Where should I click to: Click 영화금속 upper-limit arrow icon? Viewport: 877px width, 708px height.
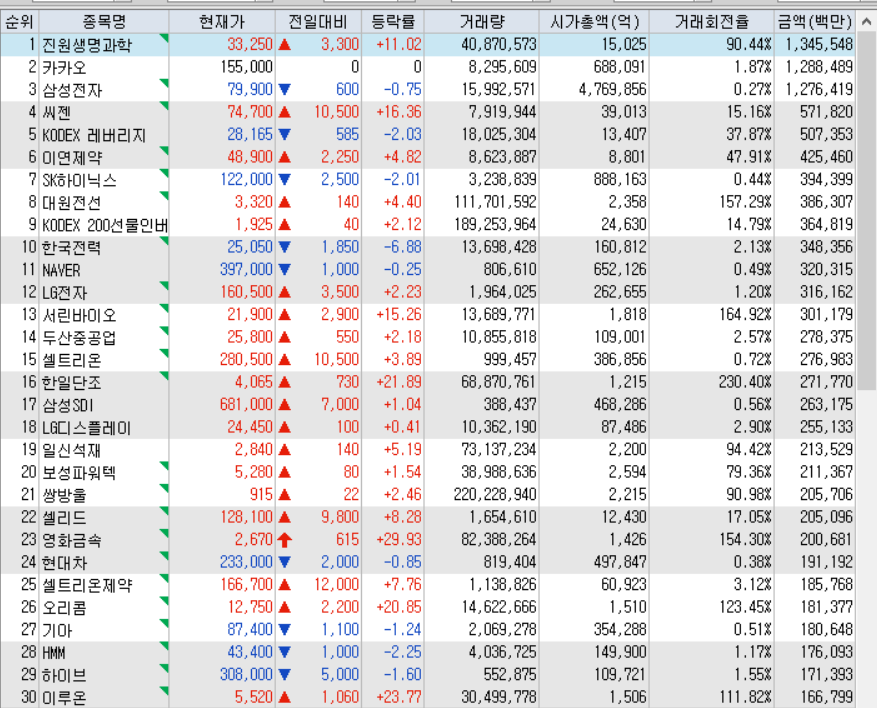click(x=285, y=540)
